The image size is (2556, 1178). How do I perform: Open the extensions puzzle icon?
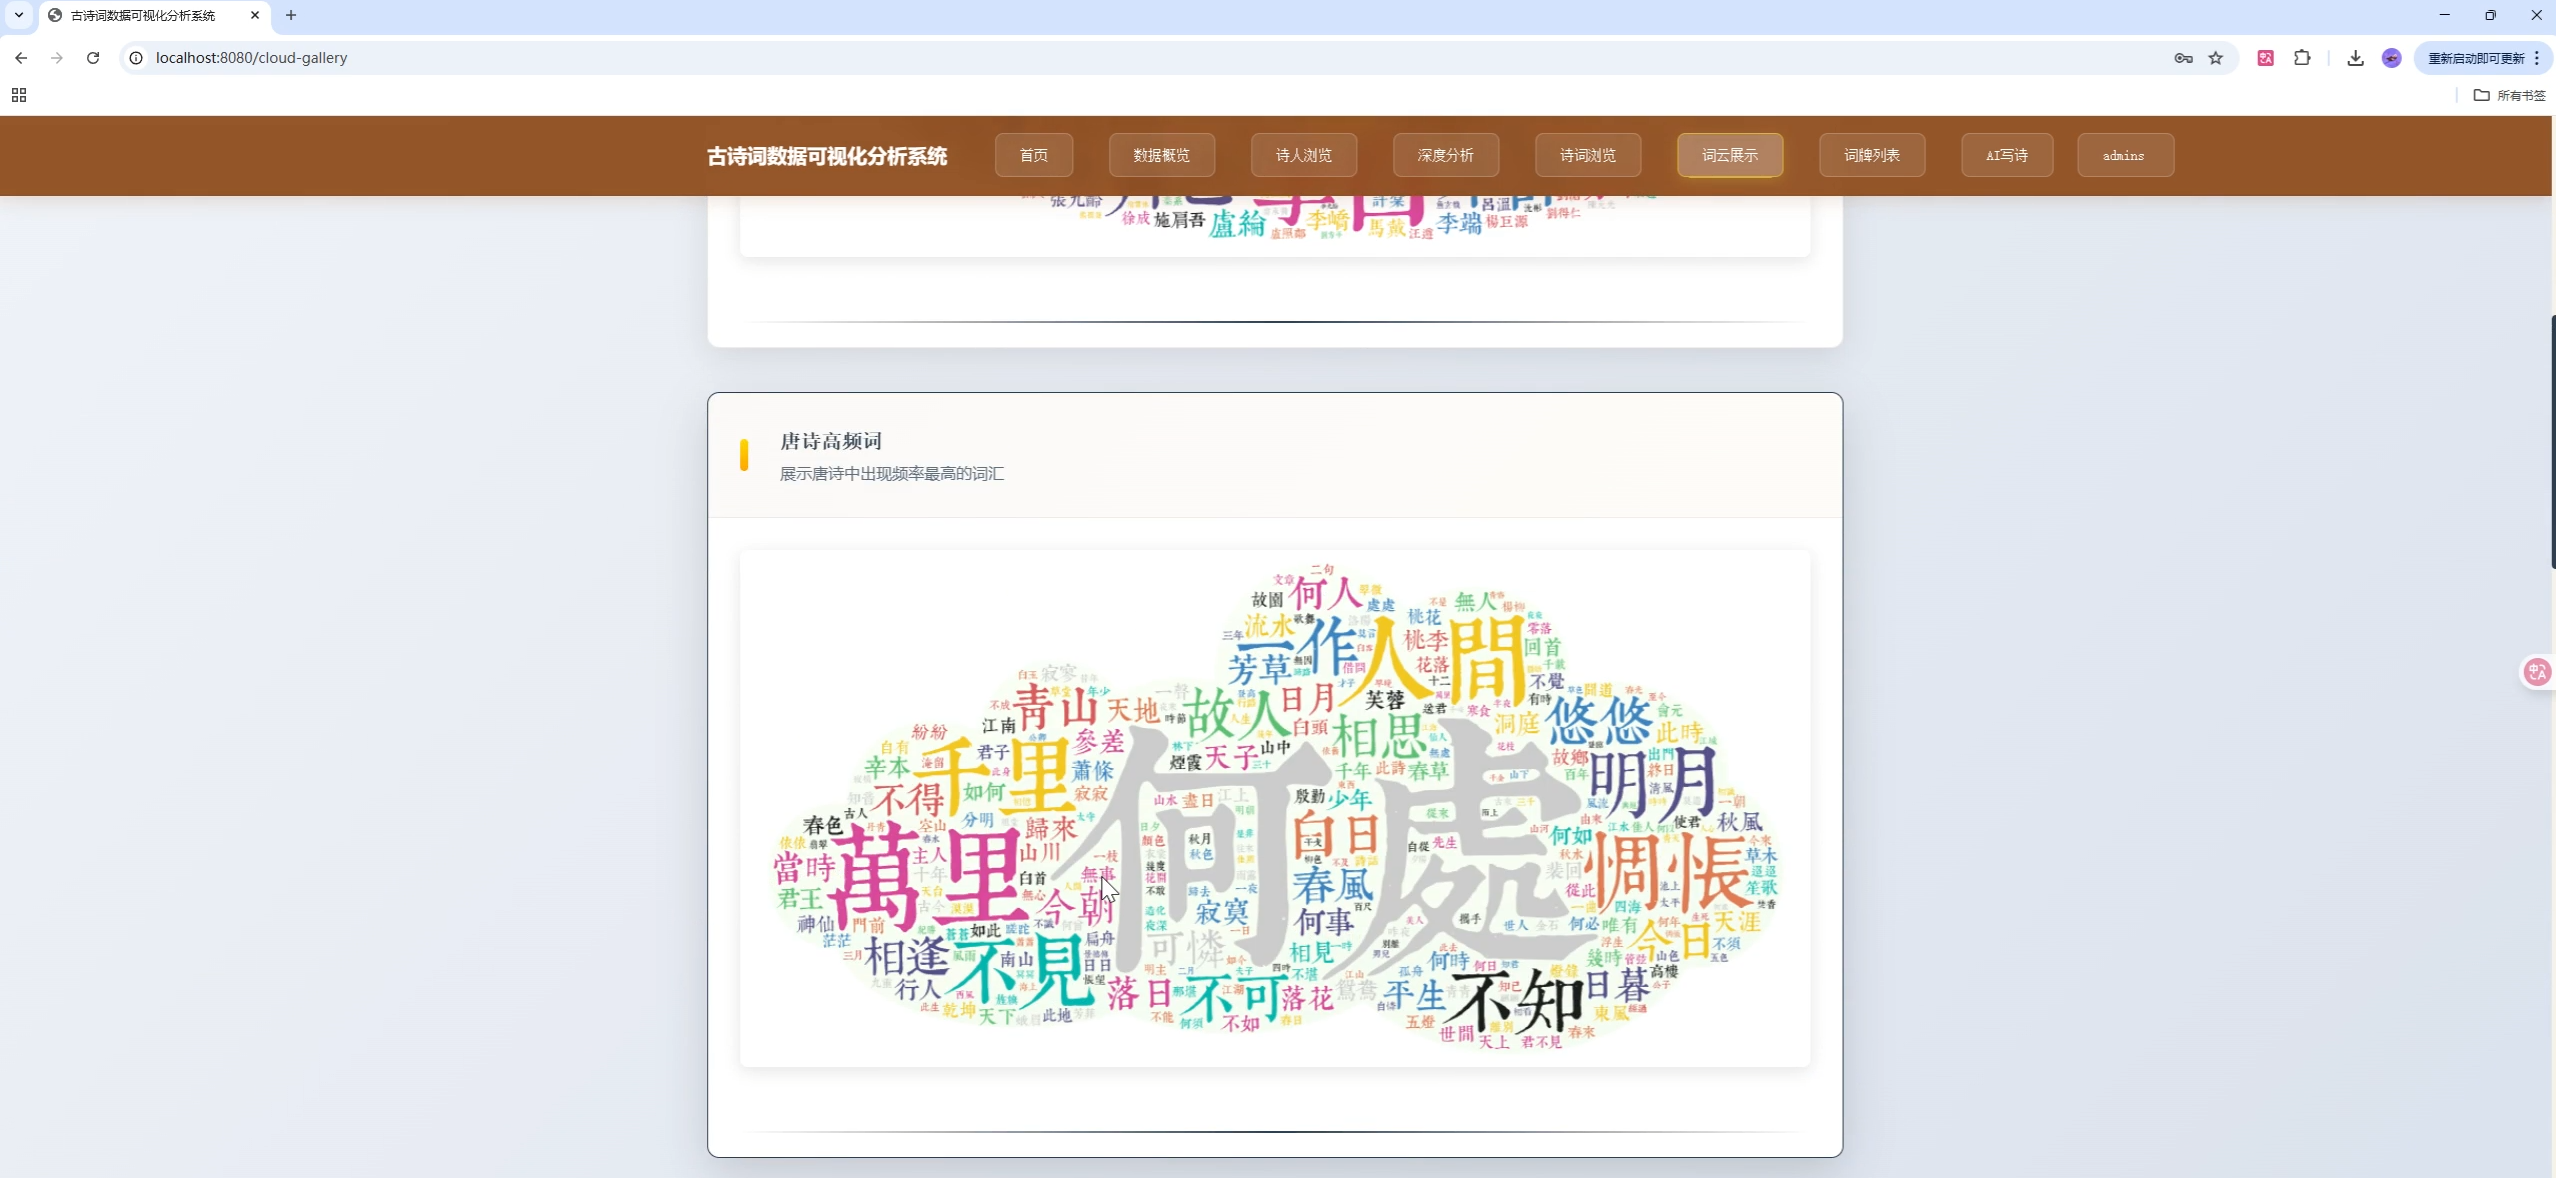(2302, 58)
